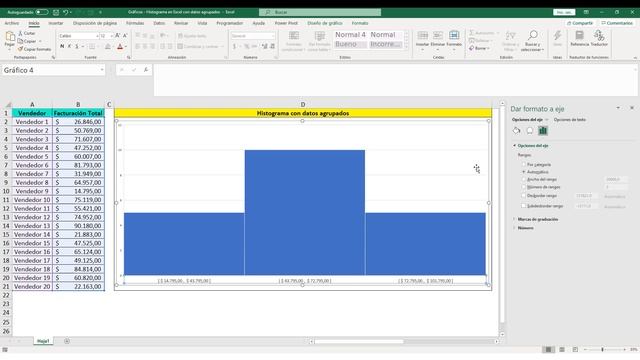Viewport: 640px width, 360px height.
Task: Toggle bold N formatting
Action: (62, 47)
